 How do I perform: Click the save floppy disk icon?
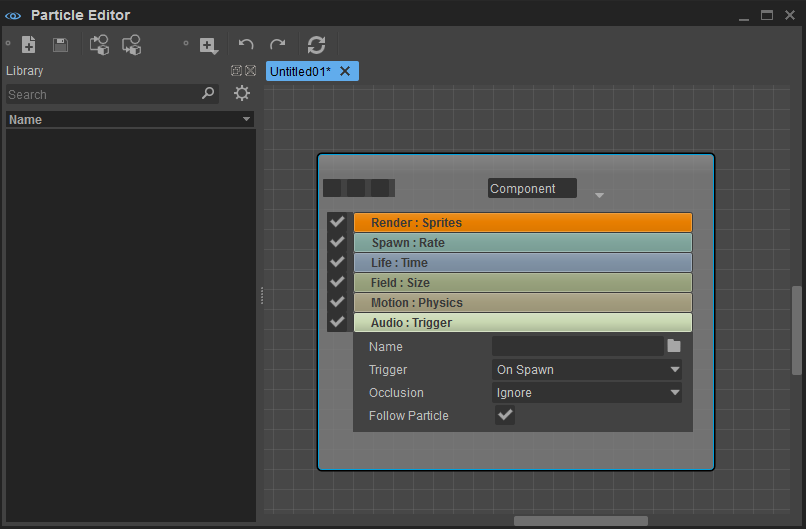point(60,45)
